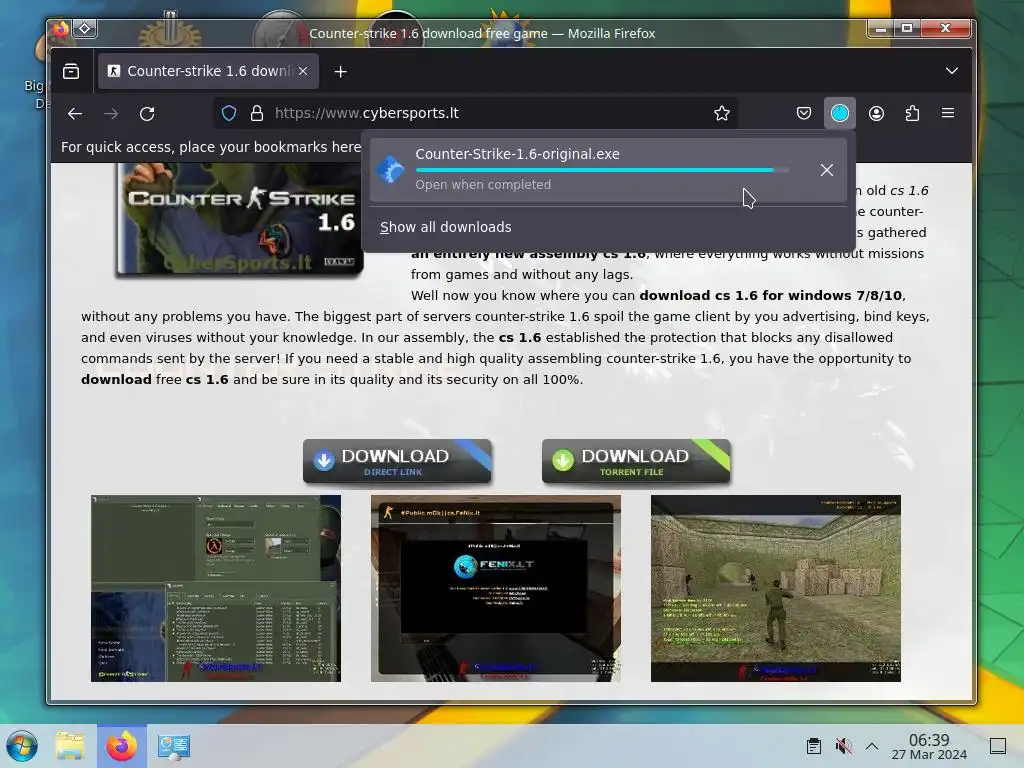Show all downloads

point(445,227)
